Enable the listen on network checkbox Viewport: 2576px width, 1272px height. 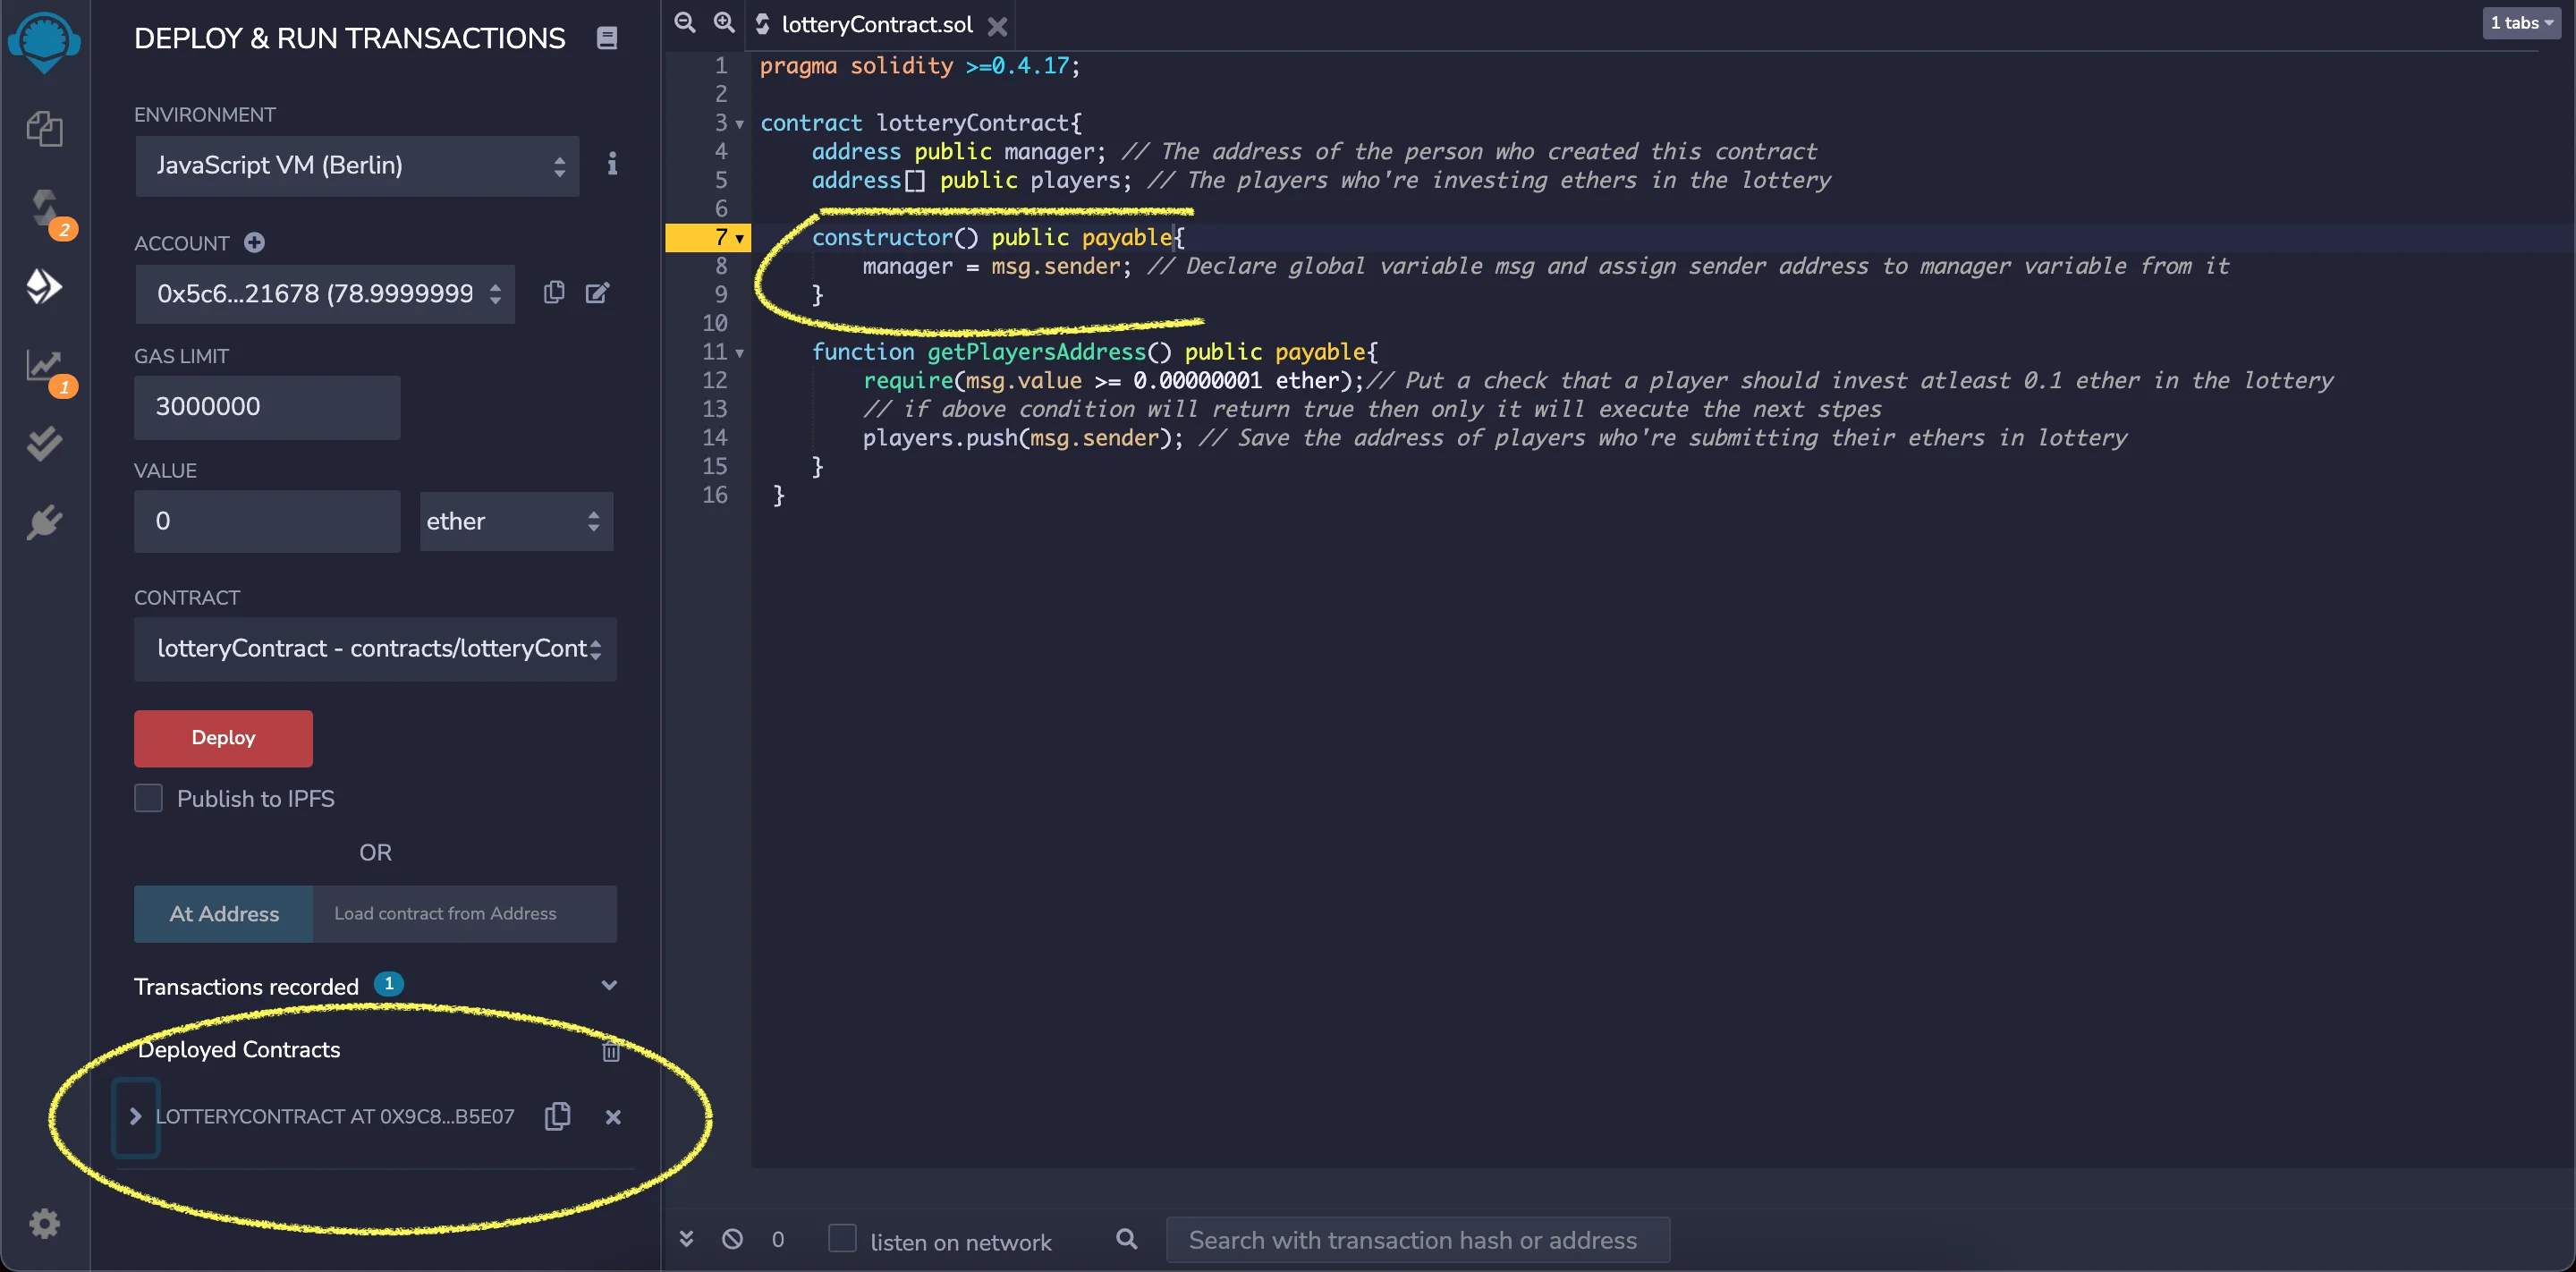(843, 1238)
